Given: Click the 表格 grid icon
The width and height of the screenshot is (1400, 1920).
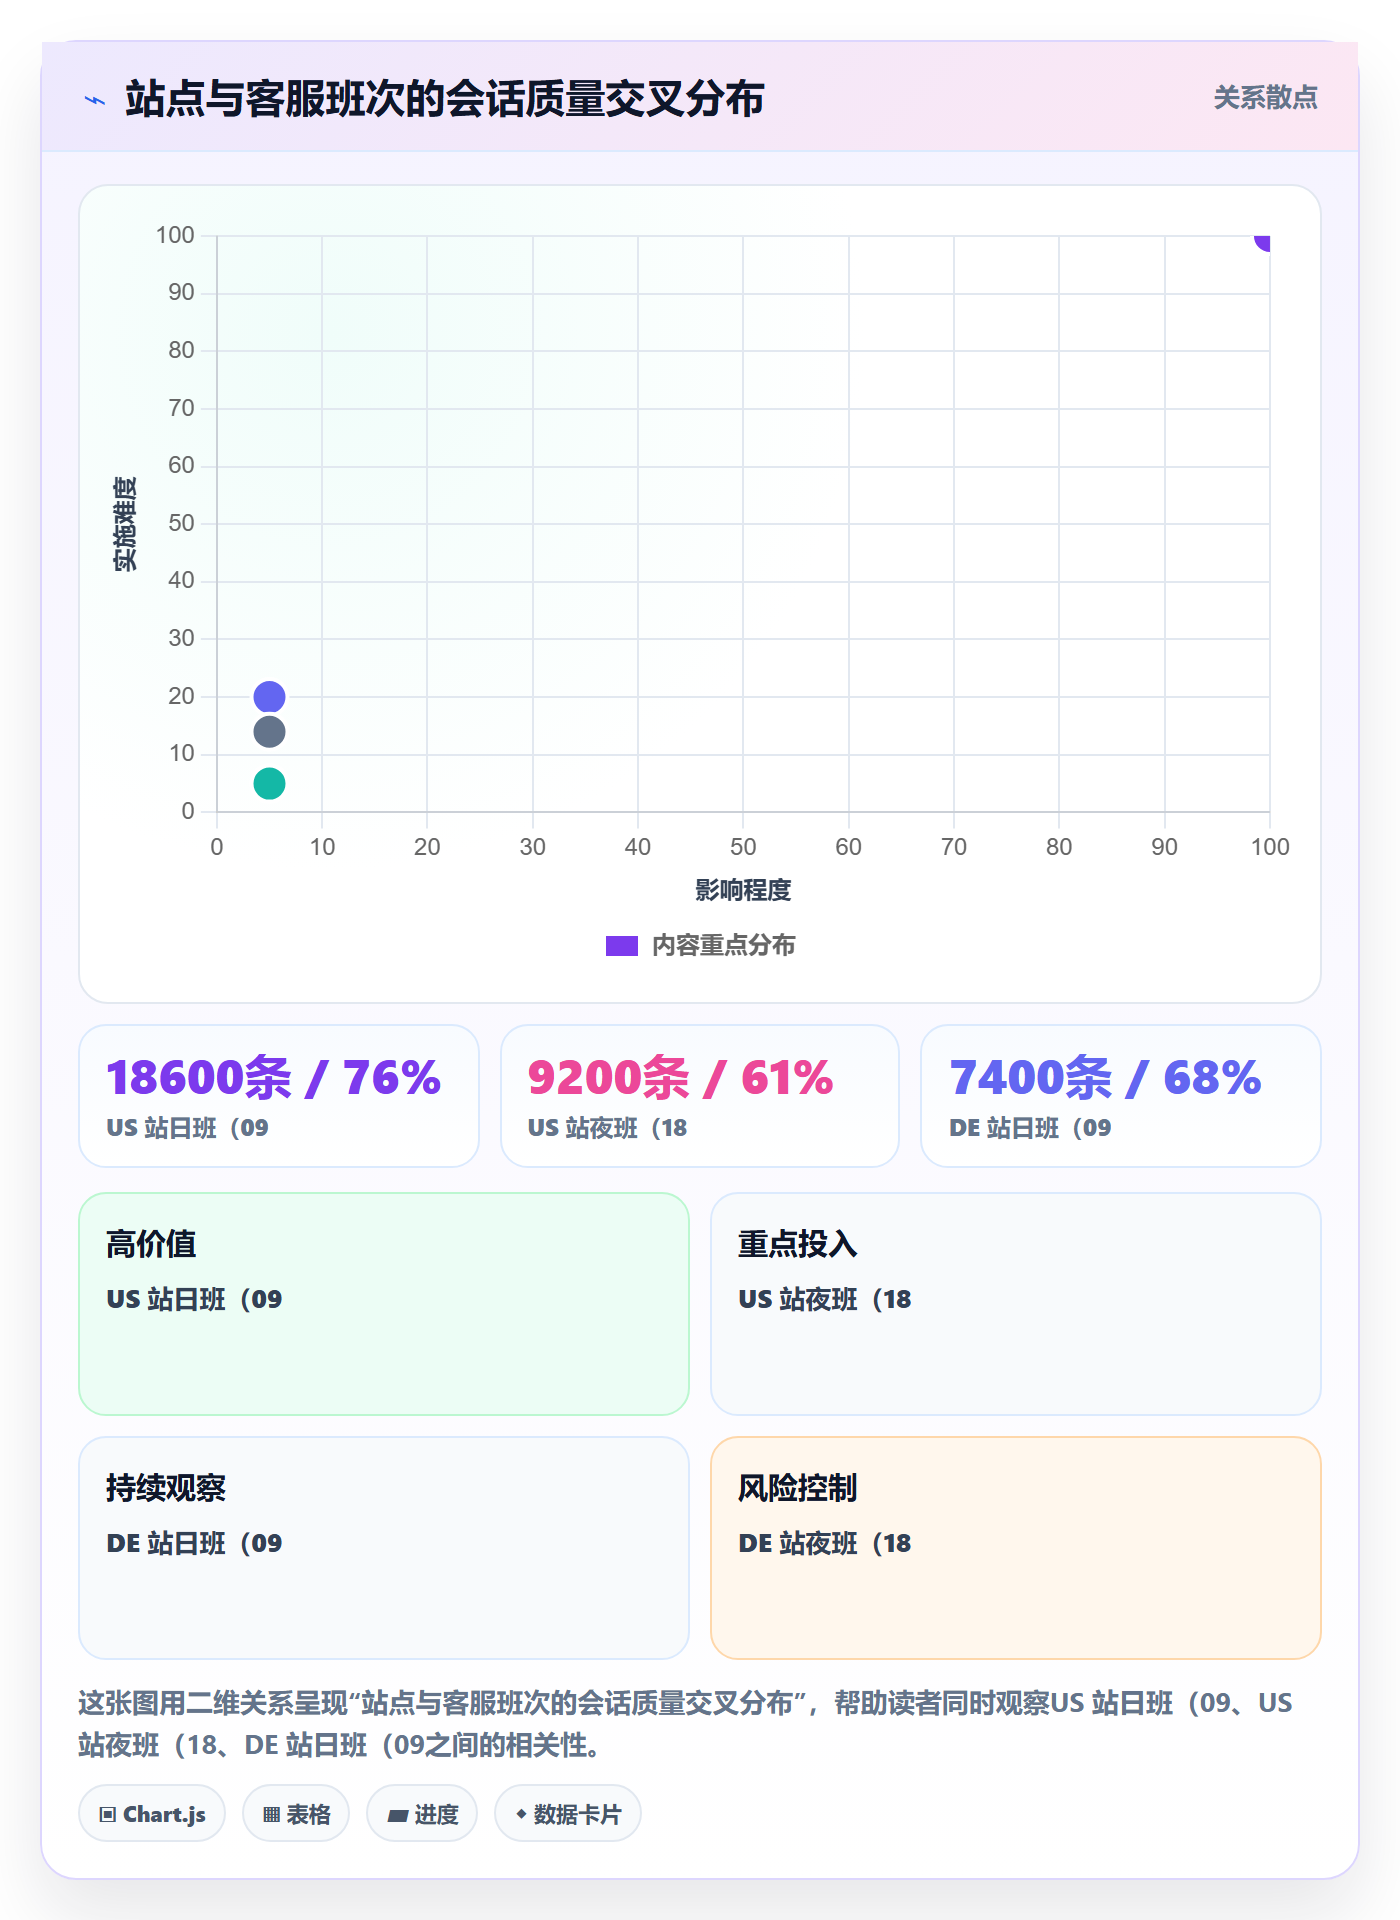Looking at the screenshot, I should coord(271,1814).
